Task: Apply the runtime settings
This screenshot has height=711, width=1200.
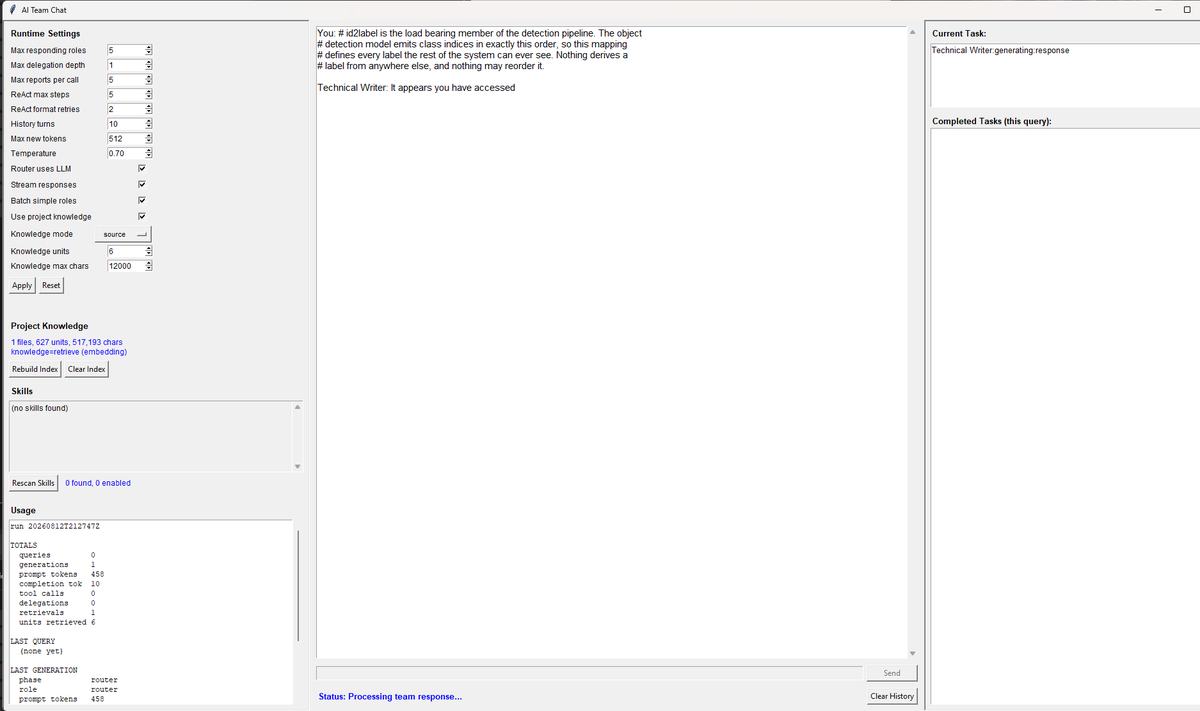Action: pyautogui.click(x=22, y=286)
